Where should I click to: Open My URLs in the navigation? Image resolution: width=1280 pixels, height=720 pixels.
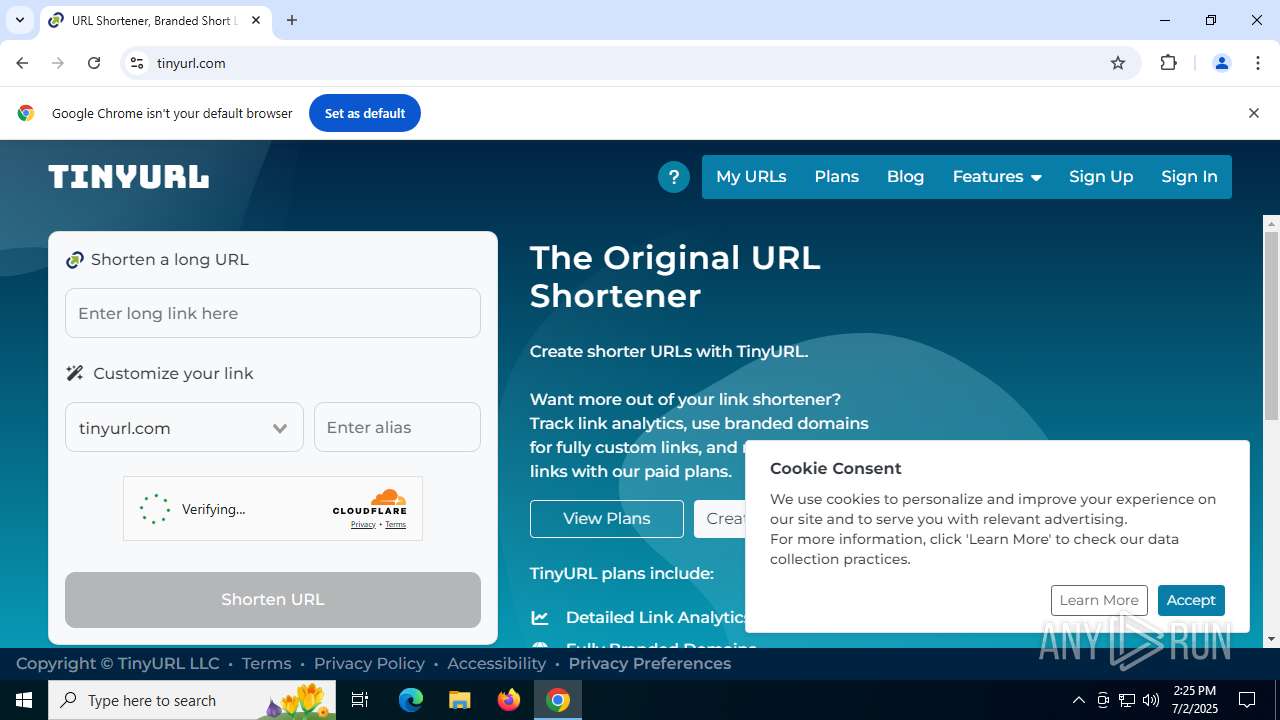[x=751, y=177]
